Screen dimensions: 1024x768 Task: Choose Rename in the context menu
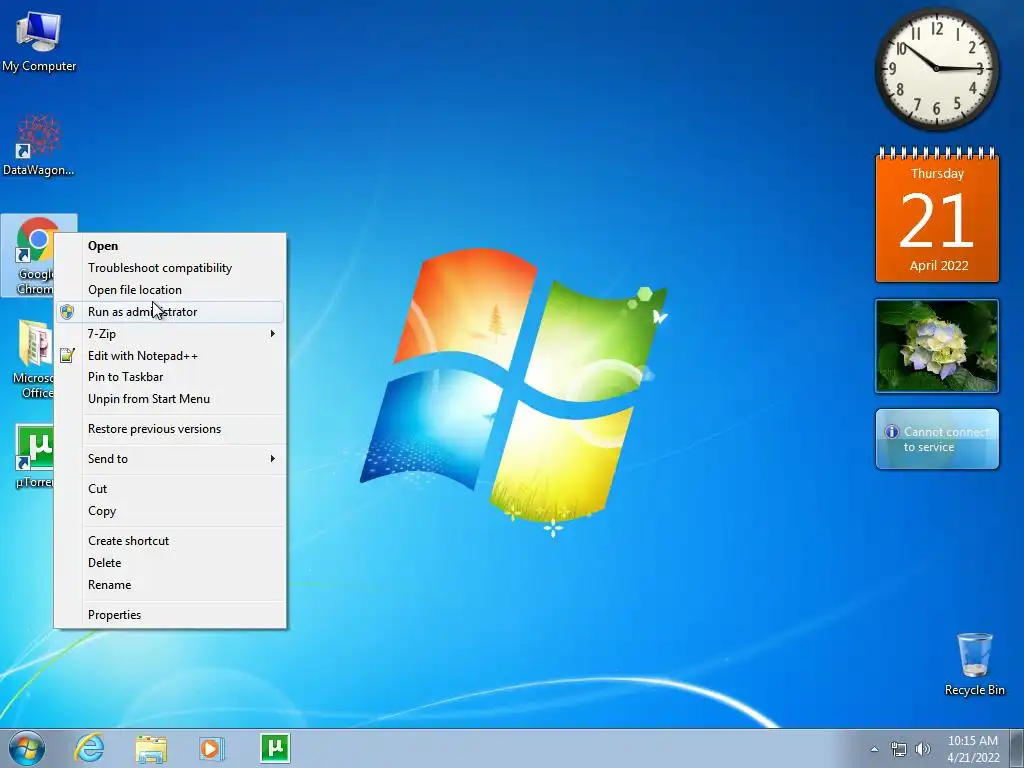[x=170, y=585]
